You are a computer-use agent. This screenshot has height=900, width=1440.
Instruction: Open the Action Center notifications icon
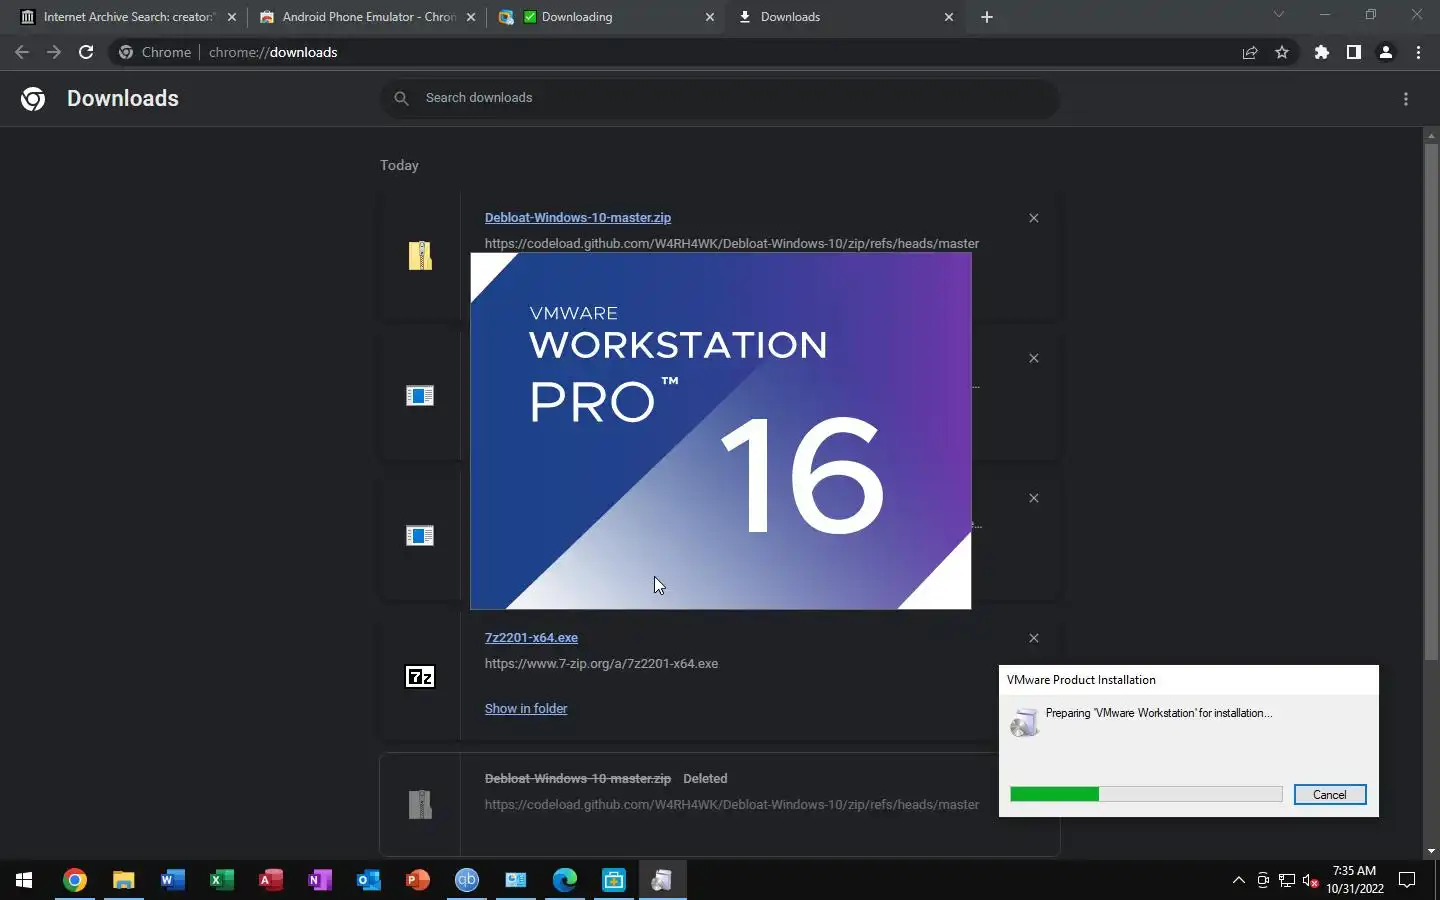[x=1407, y=880]
